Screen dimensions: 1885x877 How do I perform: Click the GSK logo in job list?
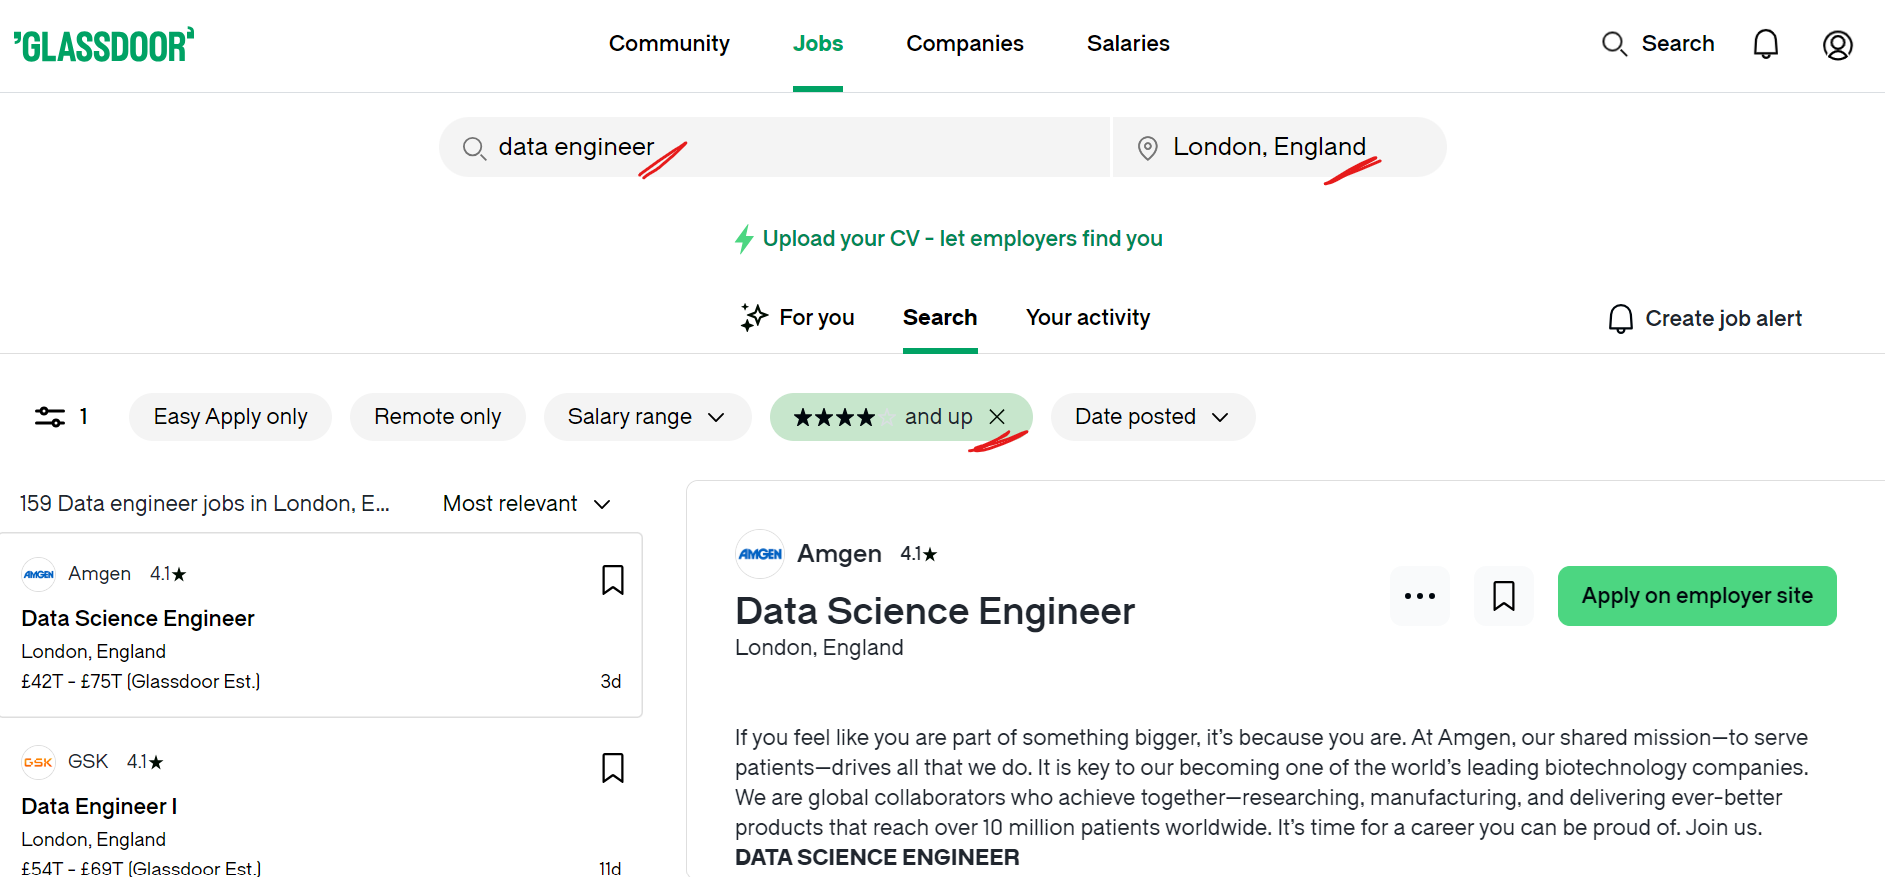[x=39, y=762]
